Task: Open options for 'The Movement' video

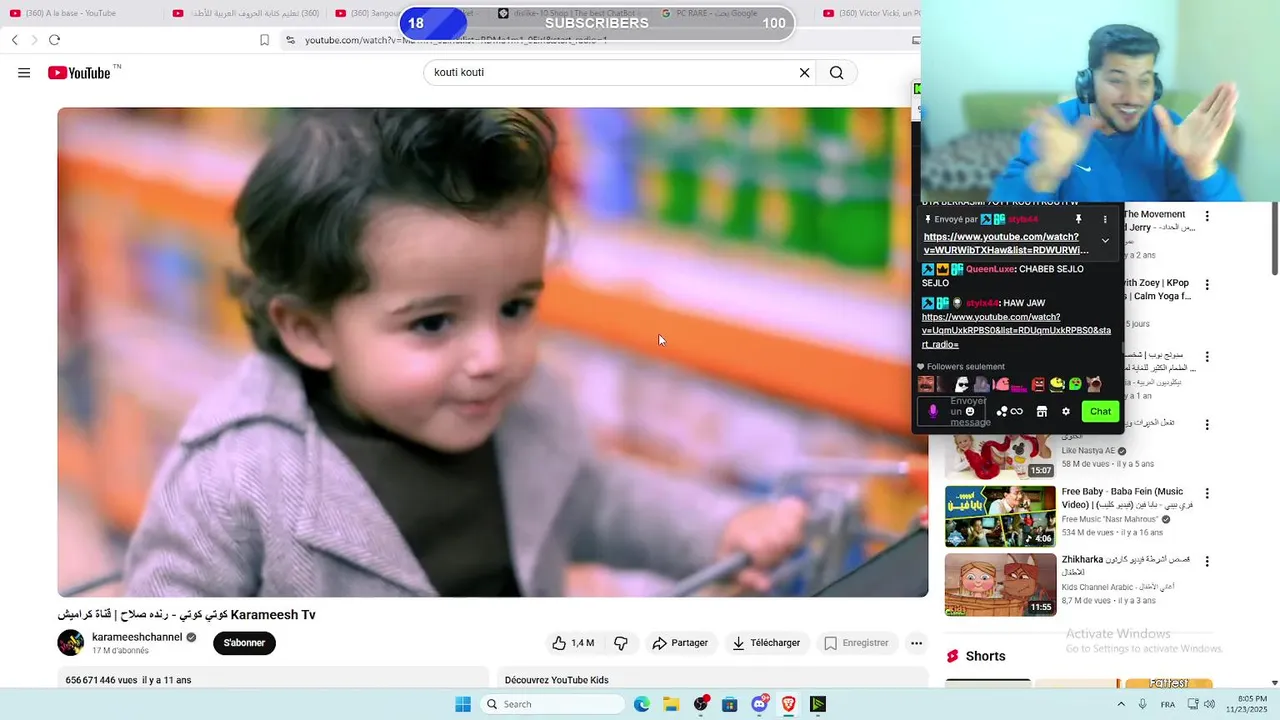Action: [1207, 216]
